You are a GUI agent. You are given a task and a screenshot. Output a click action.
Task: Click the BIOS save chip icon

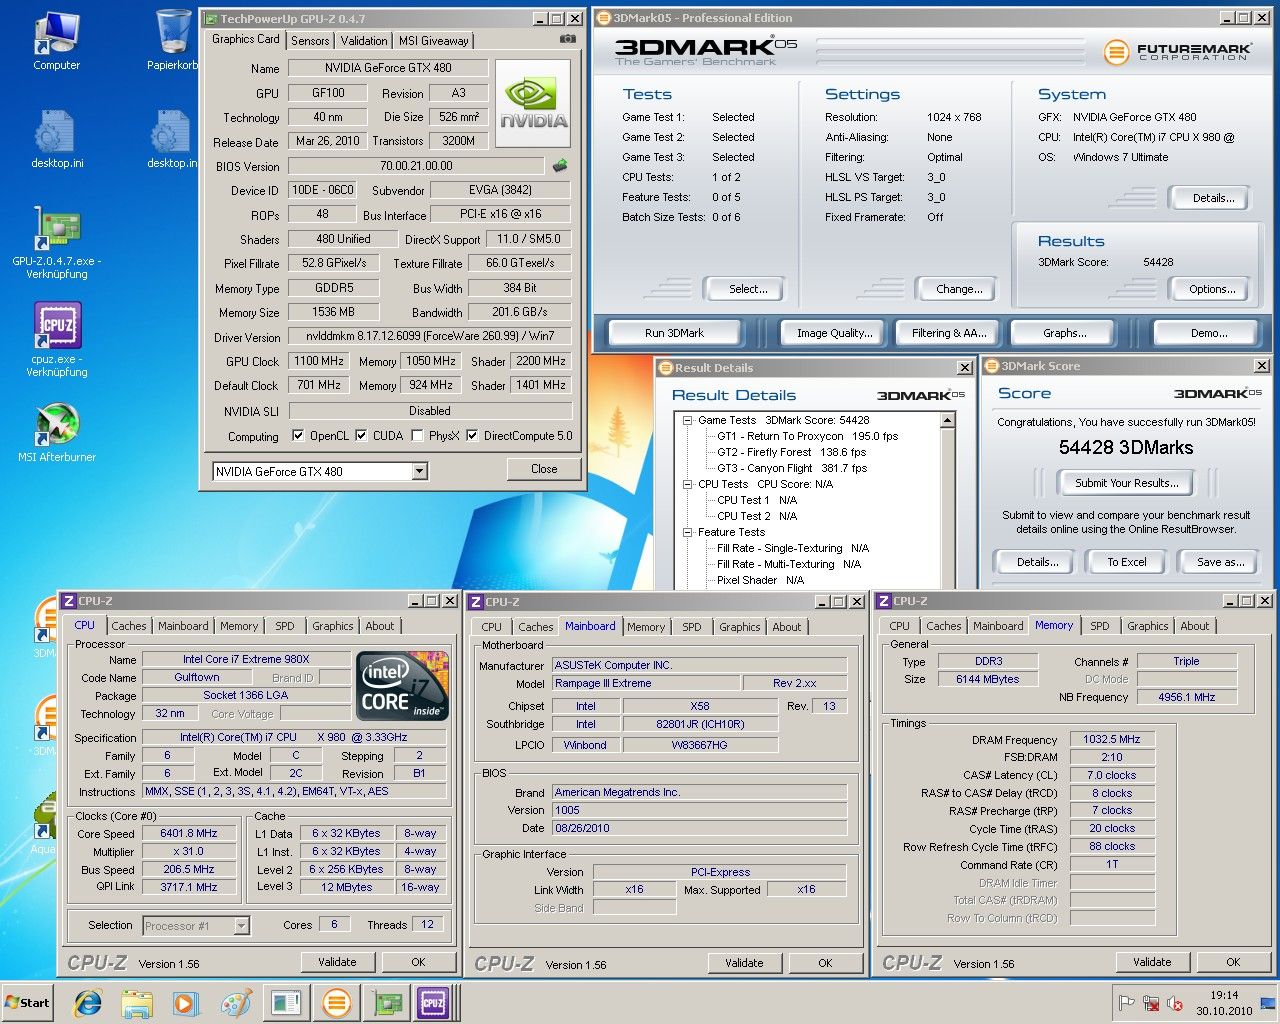click(x=560, y=166)
